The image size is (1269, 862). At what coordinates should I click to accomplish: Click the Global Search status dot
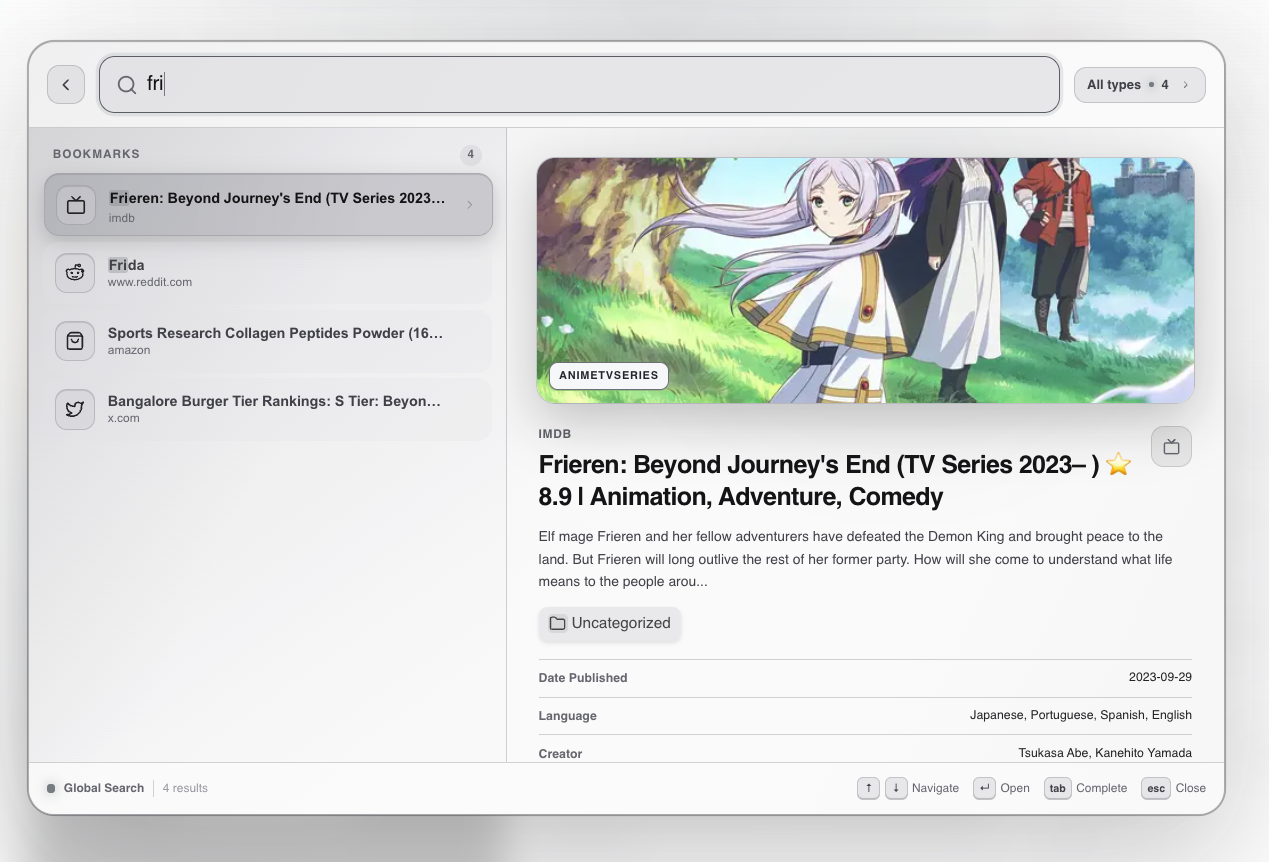click(x=51, y=788)
